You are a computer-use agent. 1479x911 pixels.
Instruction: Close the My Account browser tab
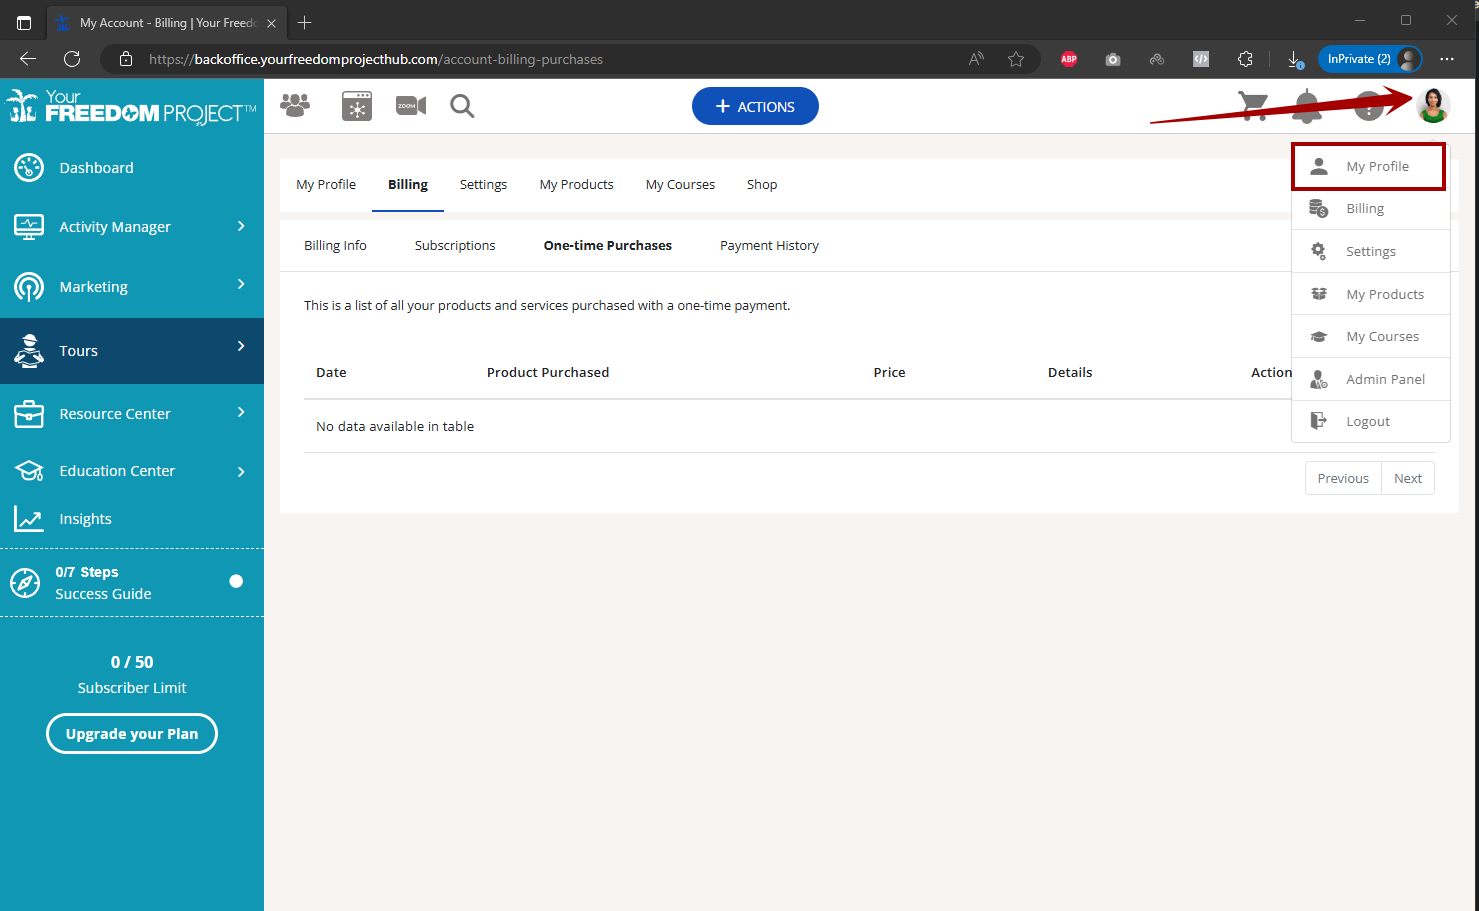click(271, 23)
